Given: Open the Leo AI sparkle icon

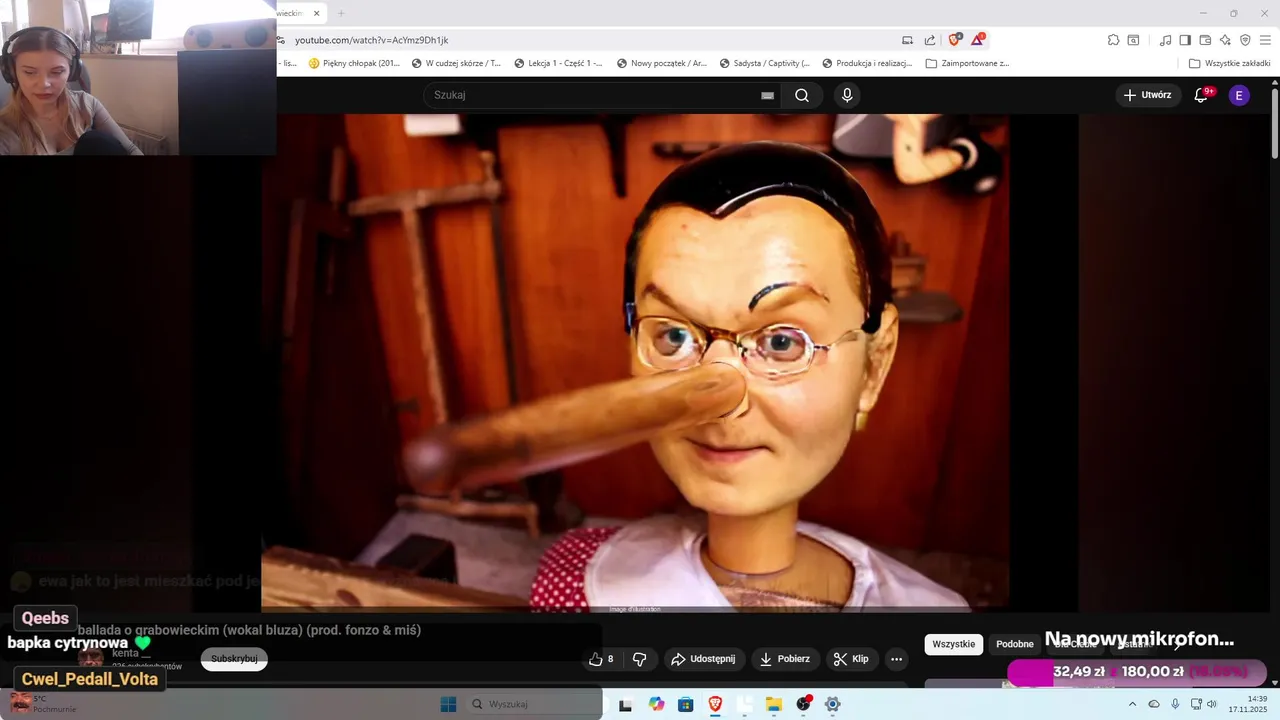Looking at the screenshot, I should point(1225,40).
